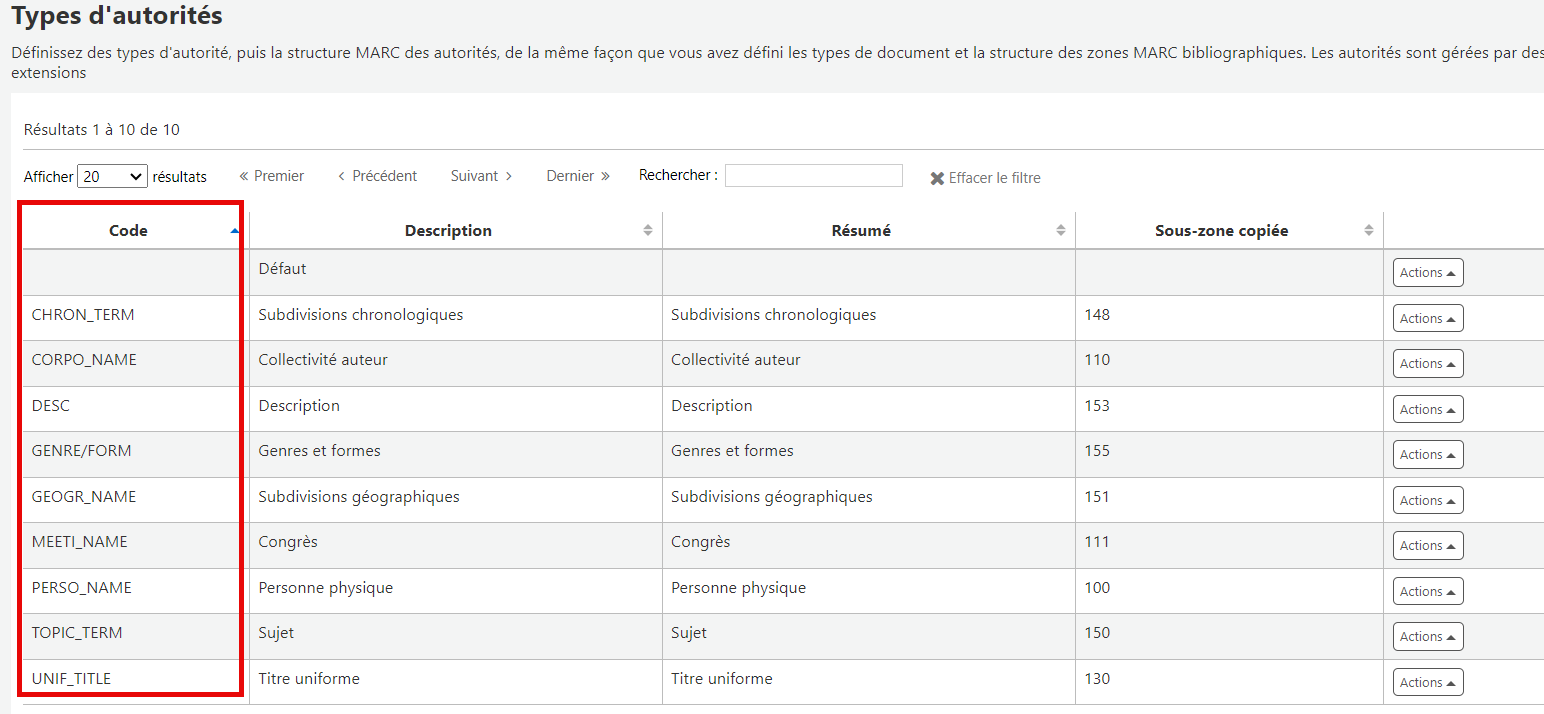Open Actions menu for GENRE/FORM row
The image size is (1544, 714).
click(x=1428, y=455)
